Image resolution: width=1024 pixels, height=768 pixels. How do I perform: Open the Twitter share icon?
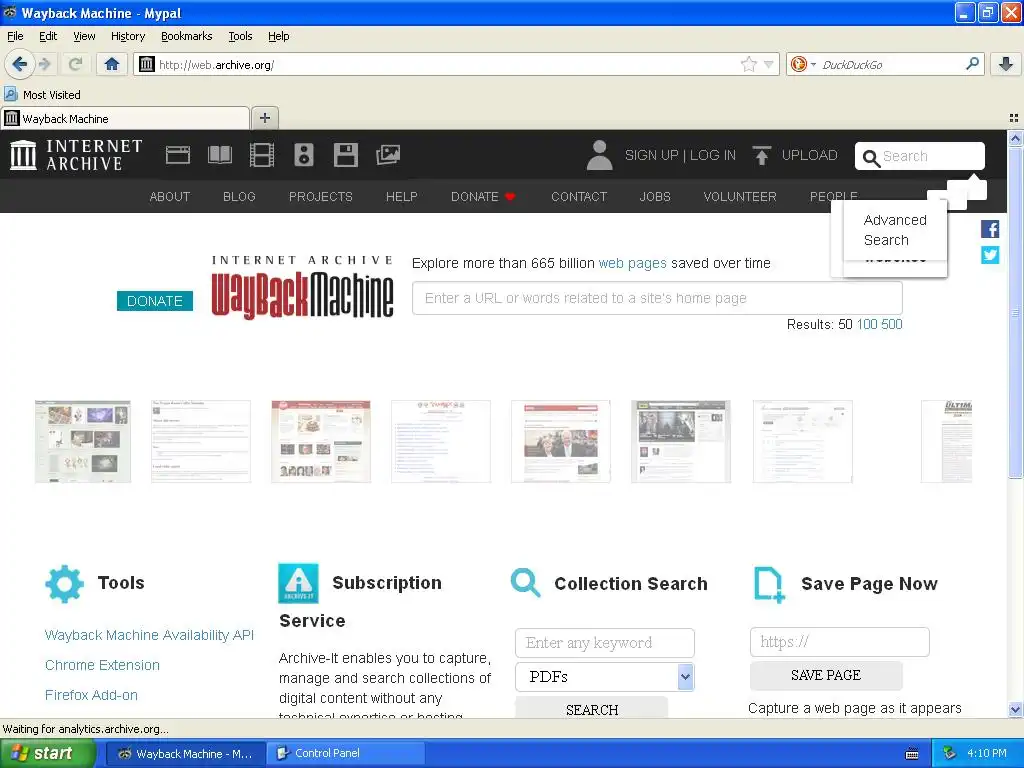(x=990, y=255)
